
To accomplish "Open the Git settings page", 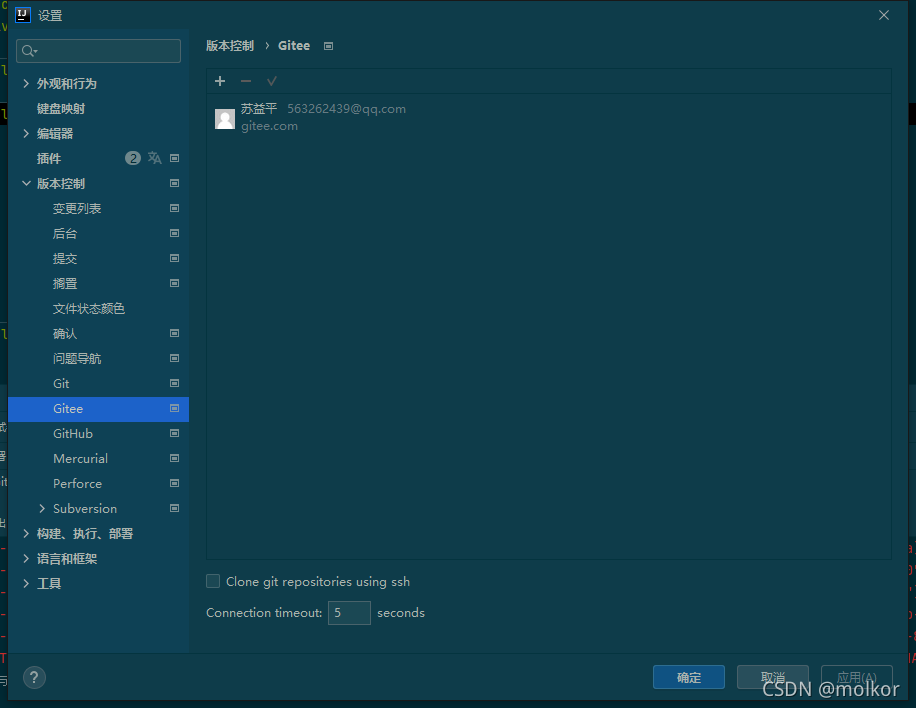I will coord(61,383).
